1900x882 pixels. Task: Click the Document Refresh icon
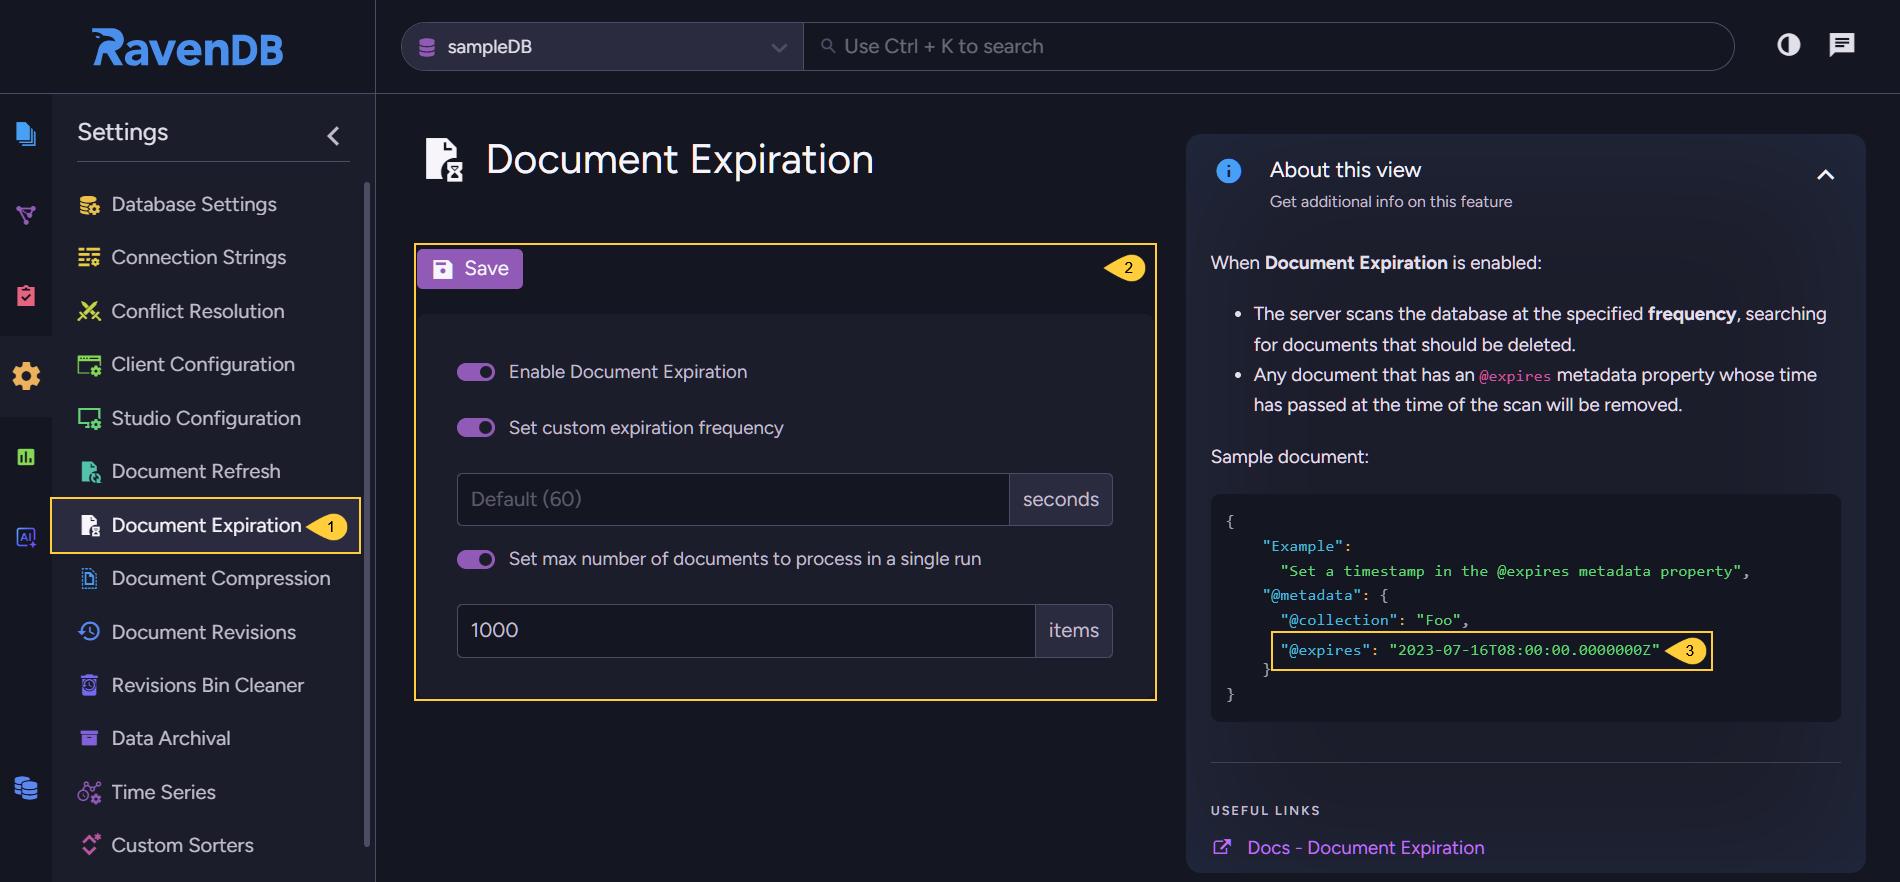click(89, 472)
